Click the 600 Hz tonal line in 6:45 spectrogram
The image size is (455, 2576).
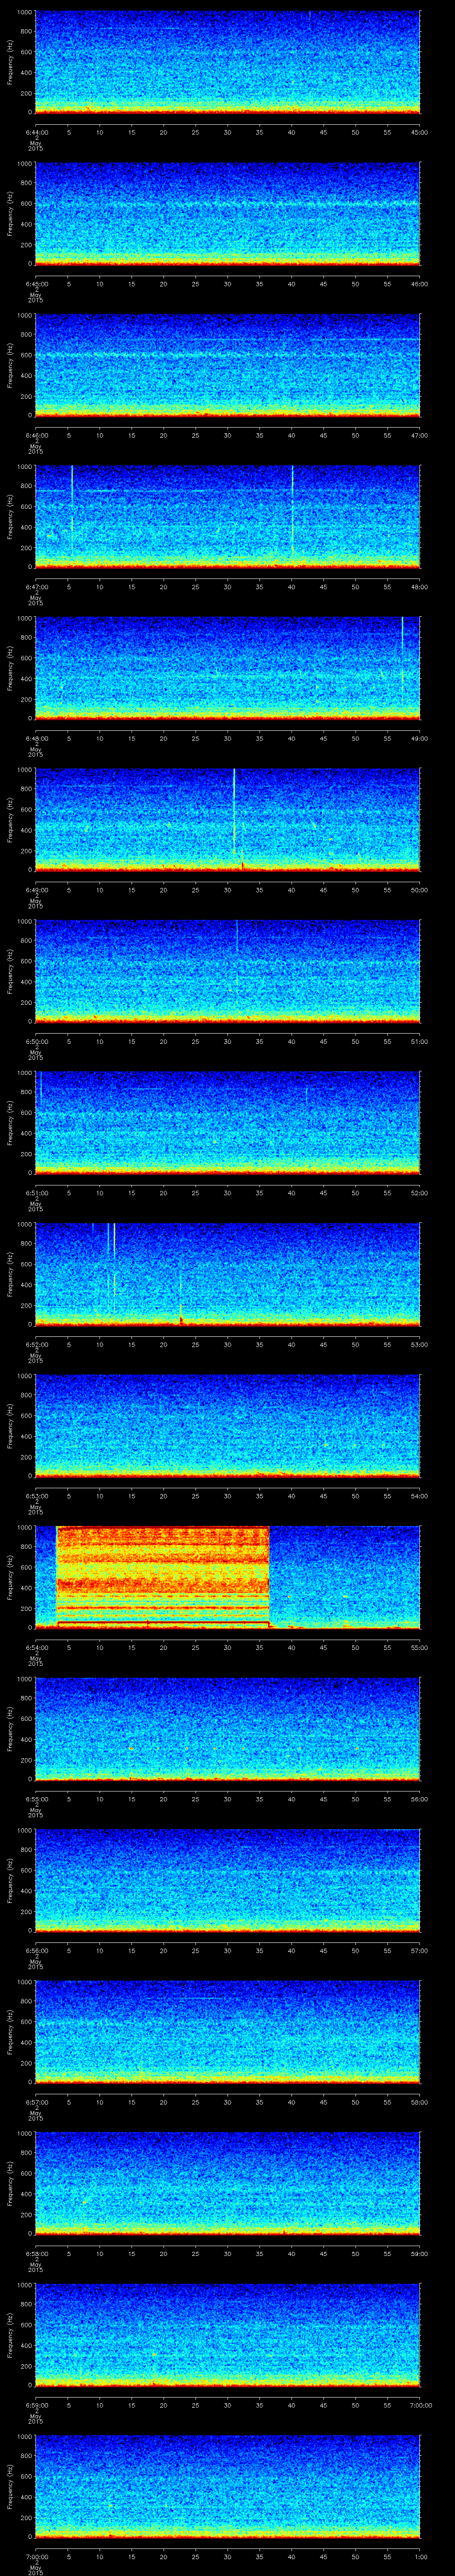(x=227, y=204)
